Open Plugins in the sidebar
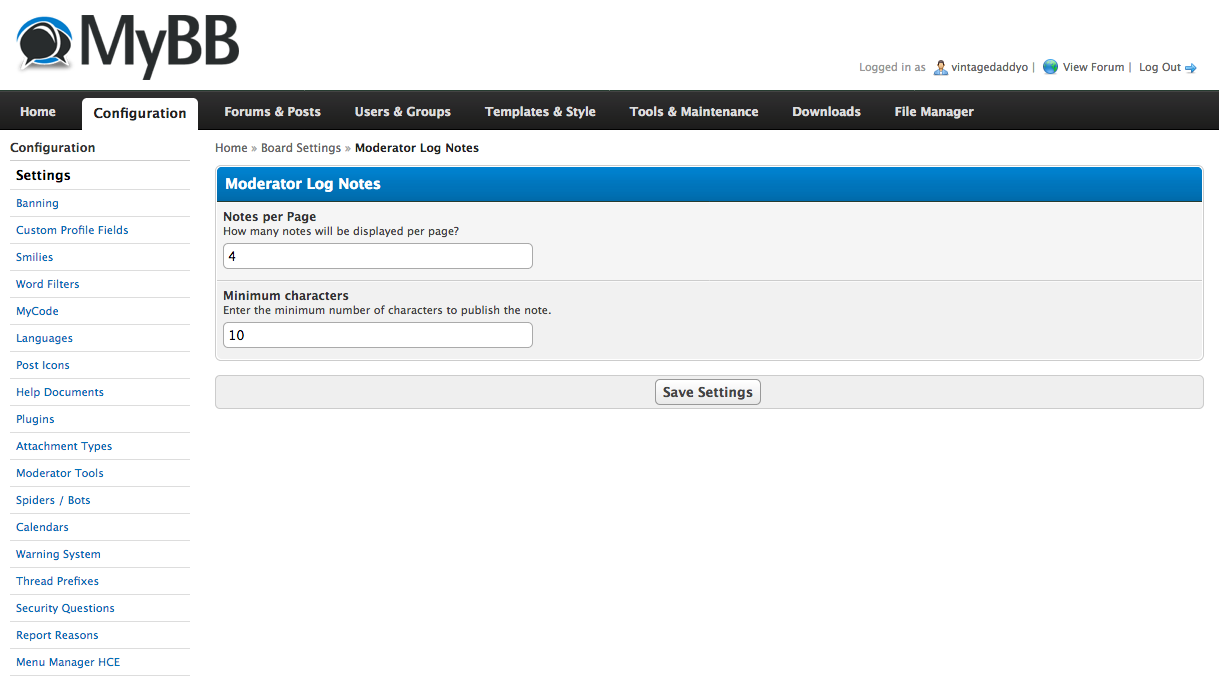The height and width of the screenshot is (689, 1219). click(35, 419)
